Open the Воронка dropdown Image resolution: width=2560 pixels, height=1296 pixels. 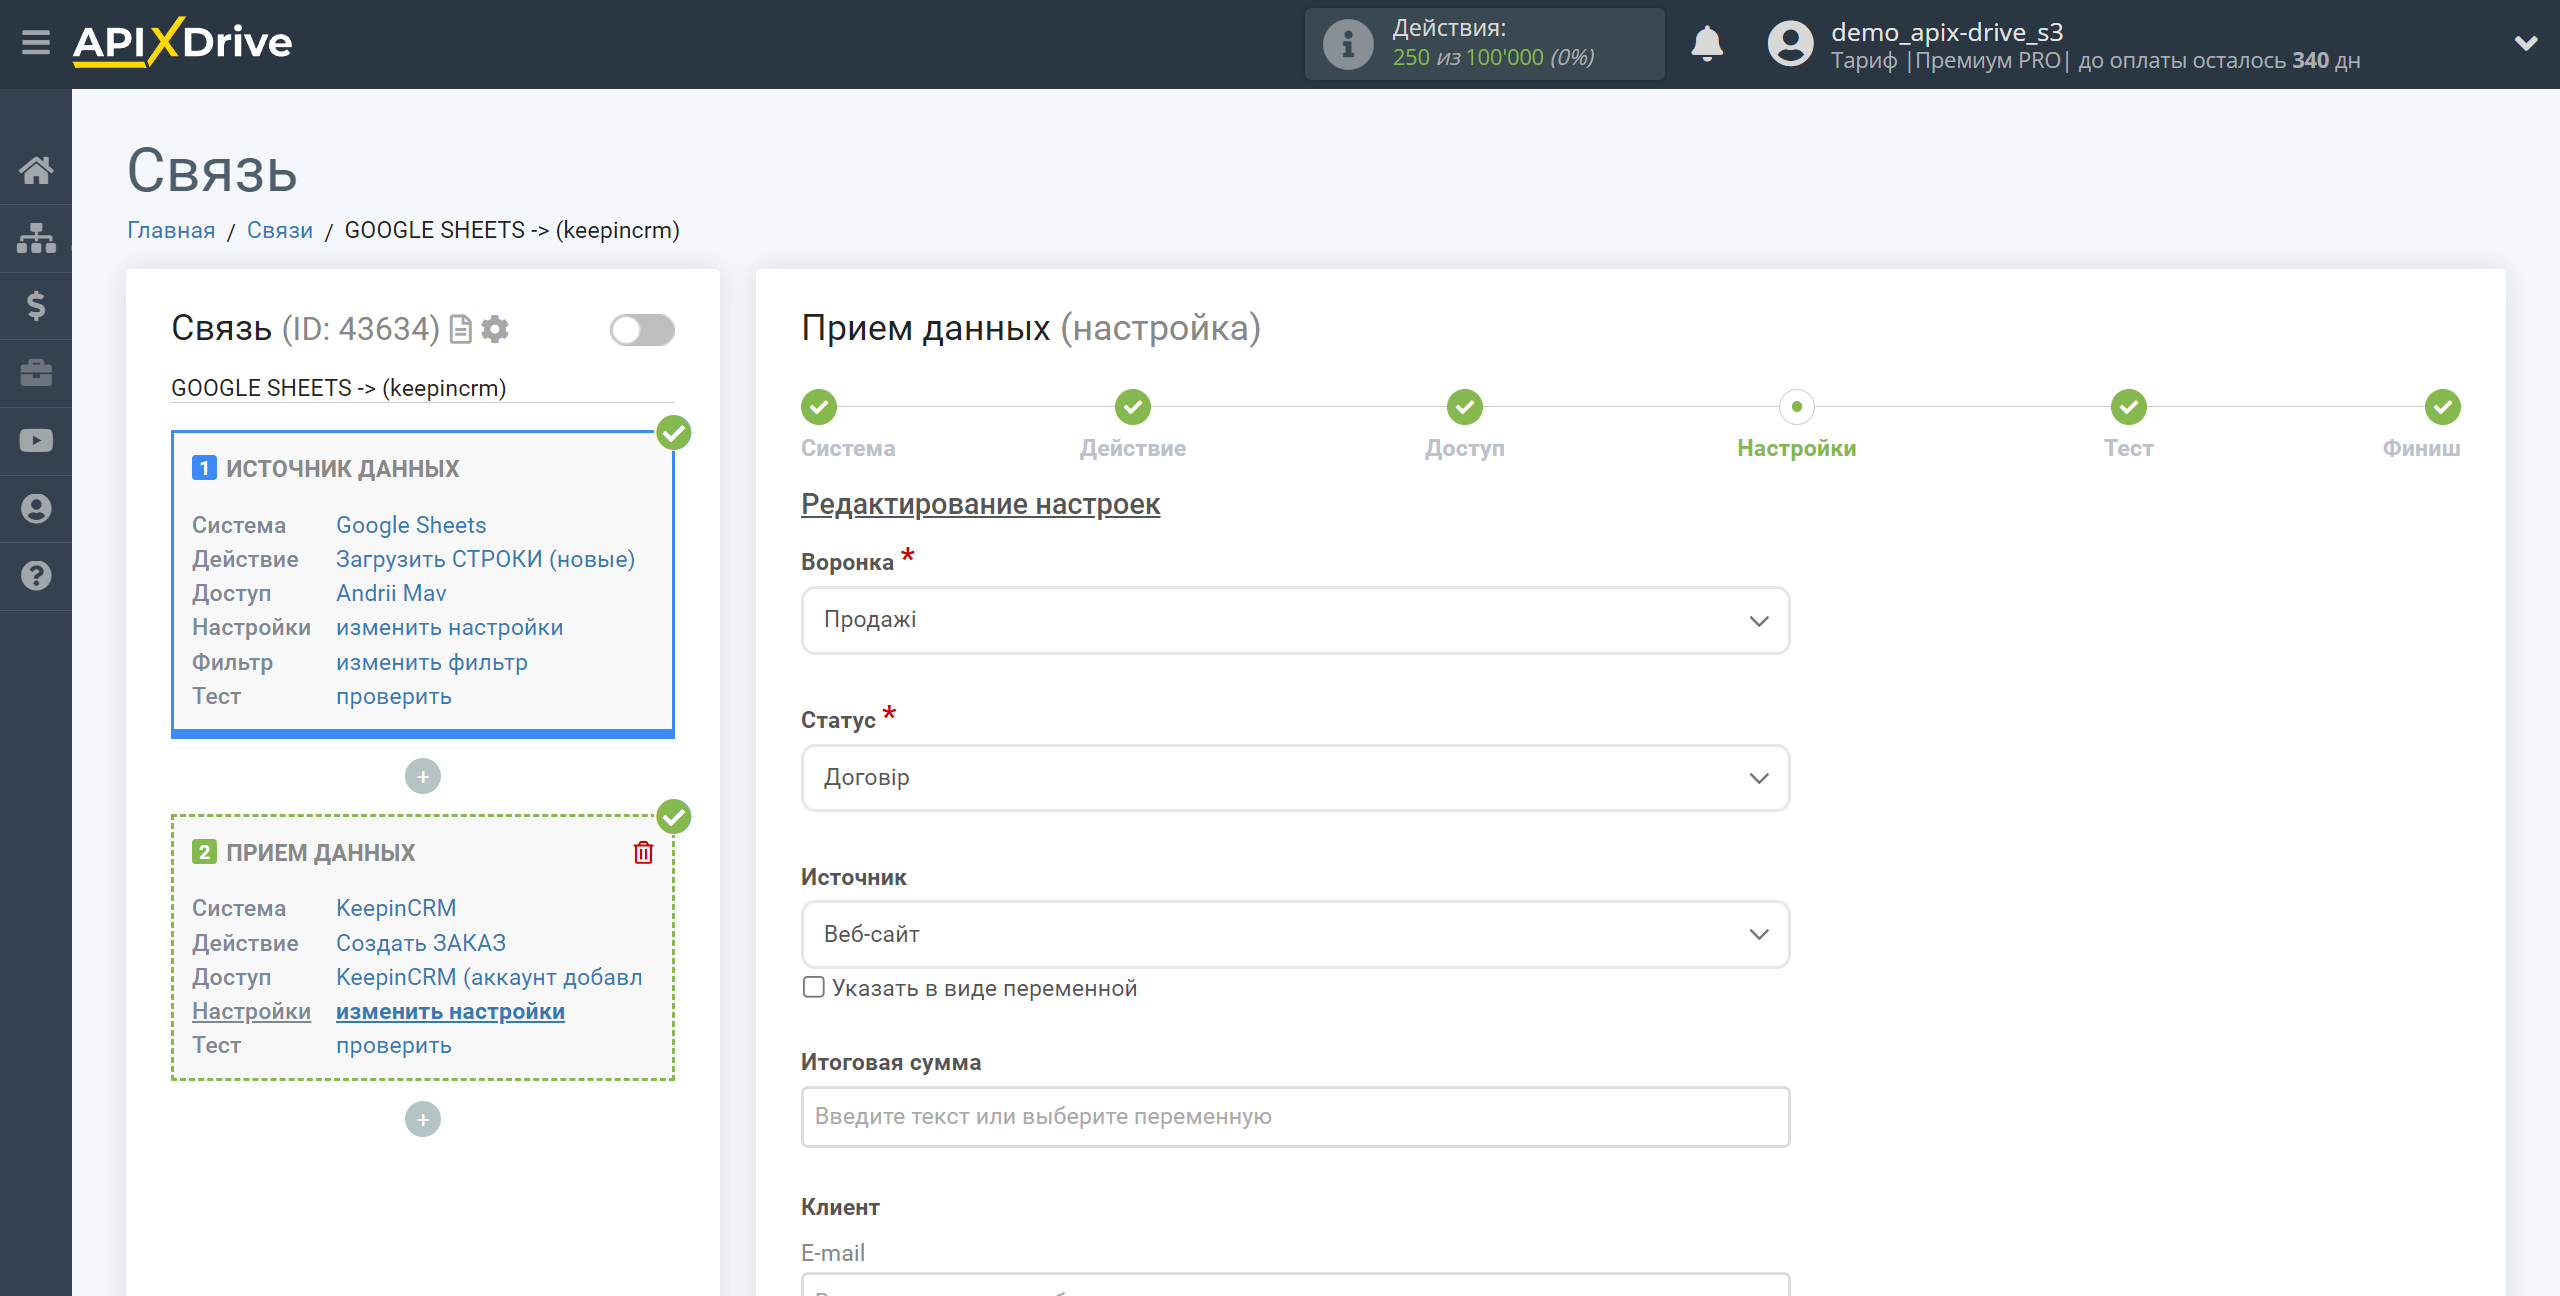click(x=1295, y=620)
